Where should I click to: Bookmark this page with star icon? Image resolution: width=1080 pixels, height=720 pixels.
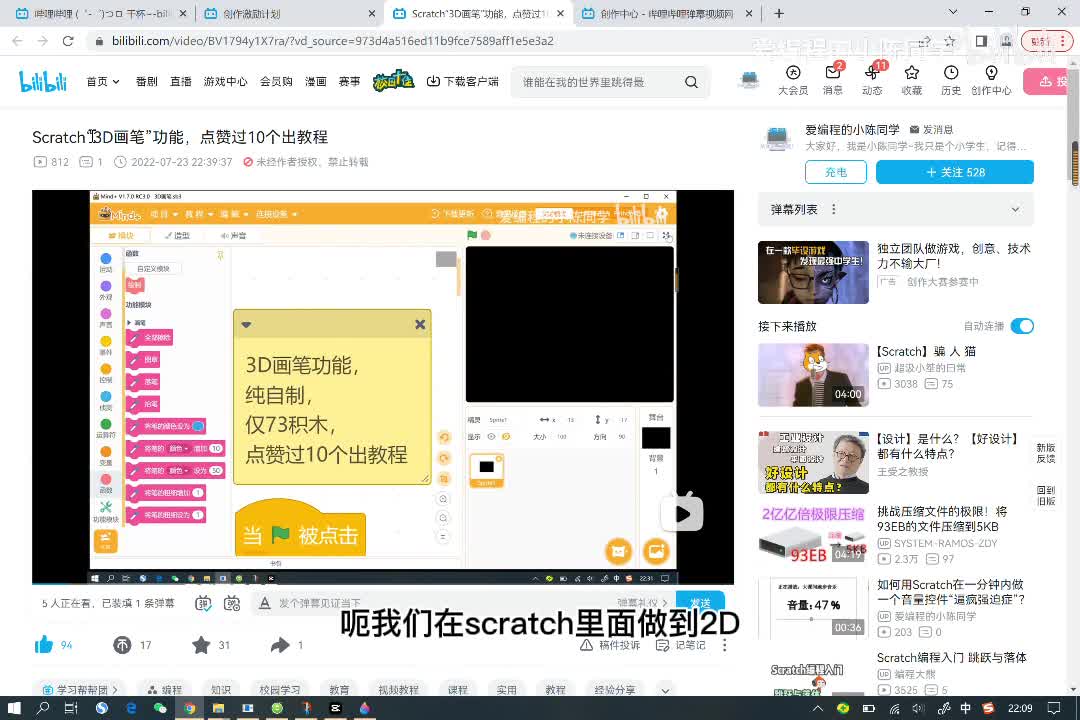(x=950, y=41)
